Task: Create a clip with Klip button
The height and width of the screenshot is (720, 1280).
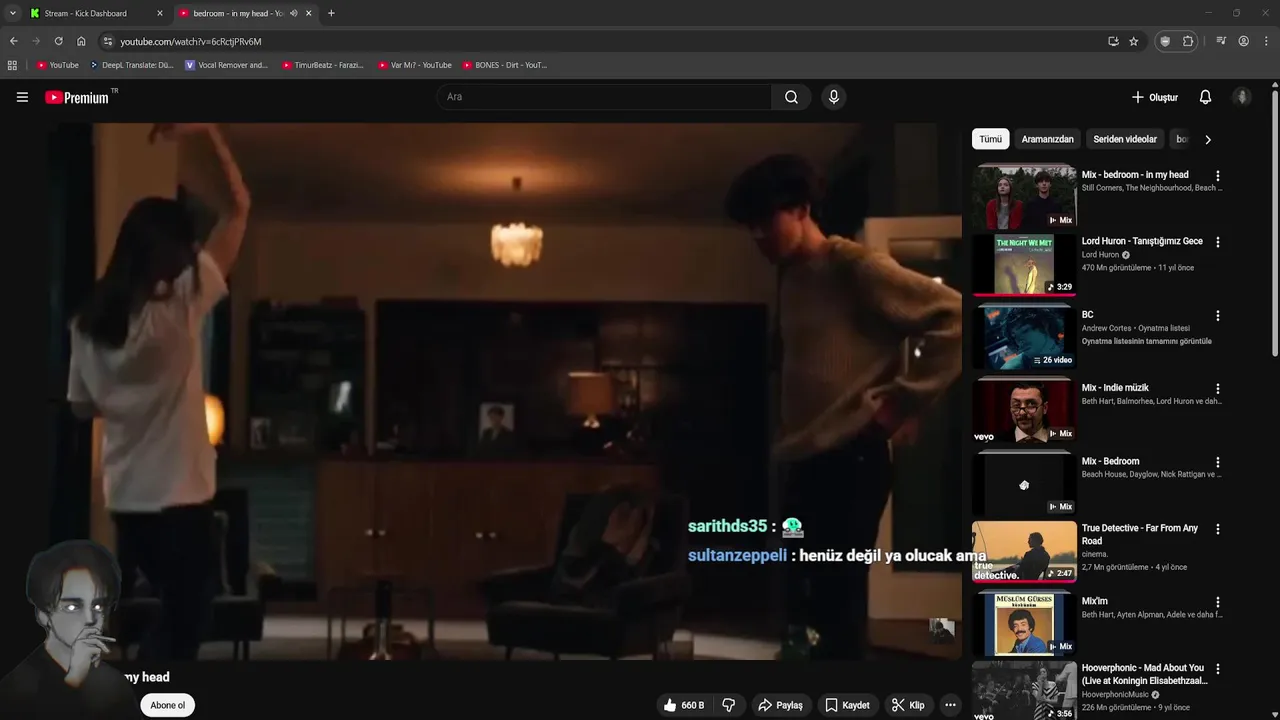Action: pyautogui.click(x=908, y=705)
